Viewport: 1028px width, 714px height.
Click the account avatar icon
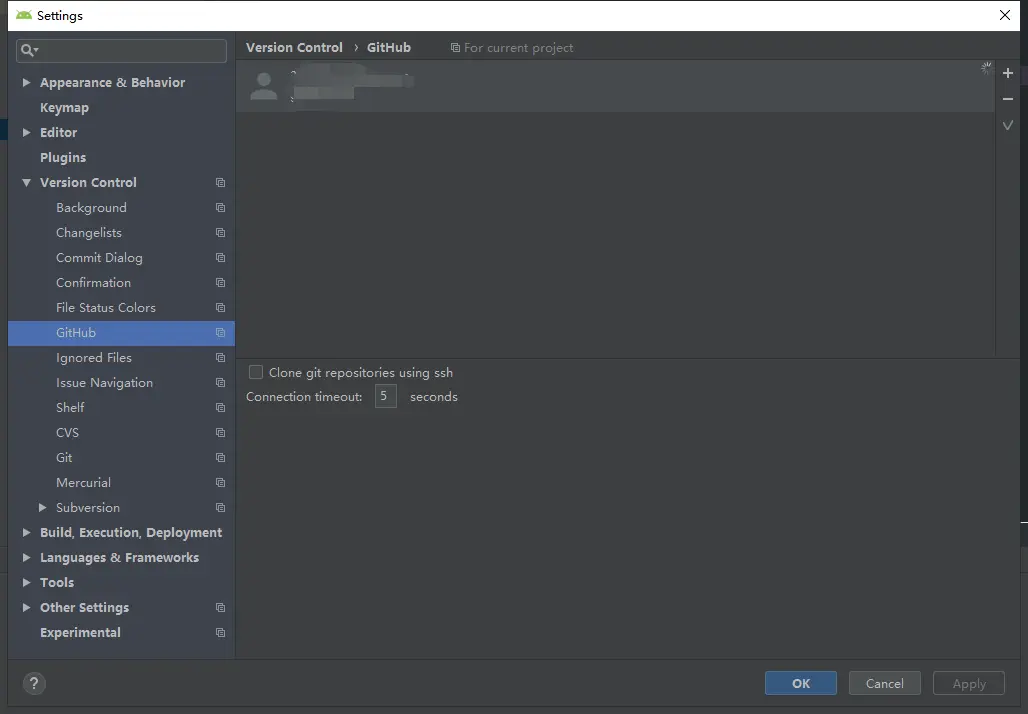coord(264,87)
